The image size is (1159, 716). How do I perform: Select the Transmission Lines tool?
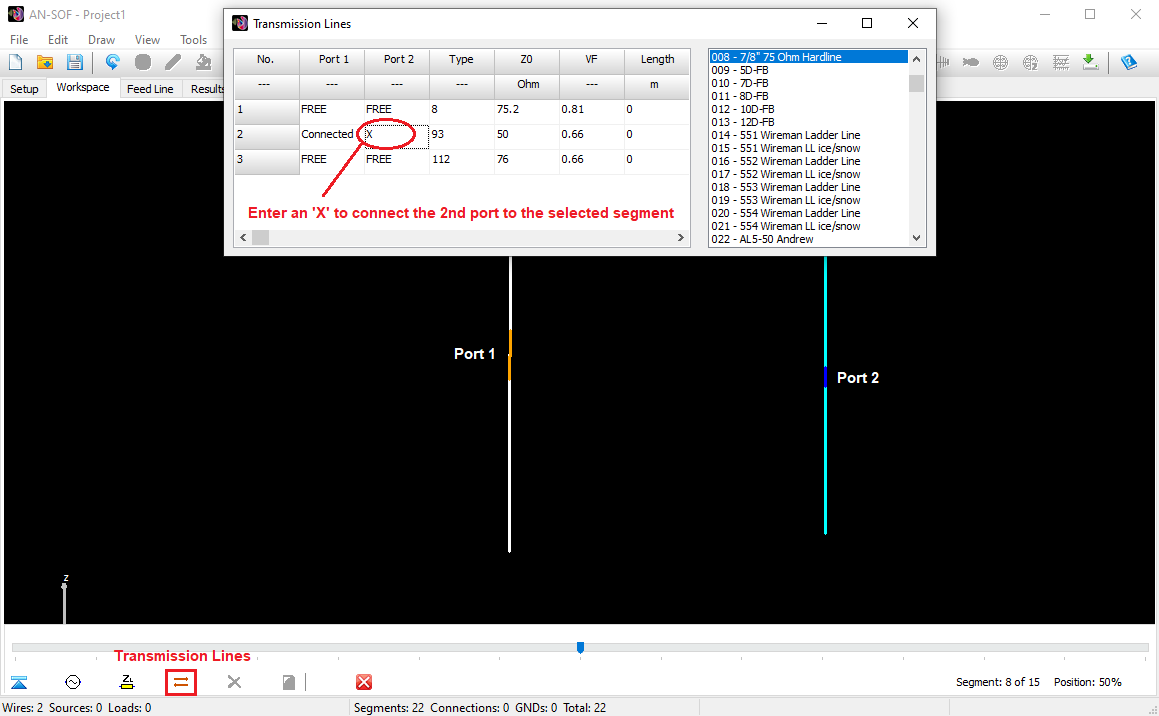tap(181, 682)
